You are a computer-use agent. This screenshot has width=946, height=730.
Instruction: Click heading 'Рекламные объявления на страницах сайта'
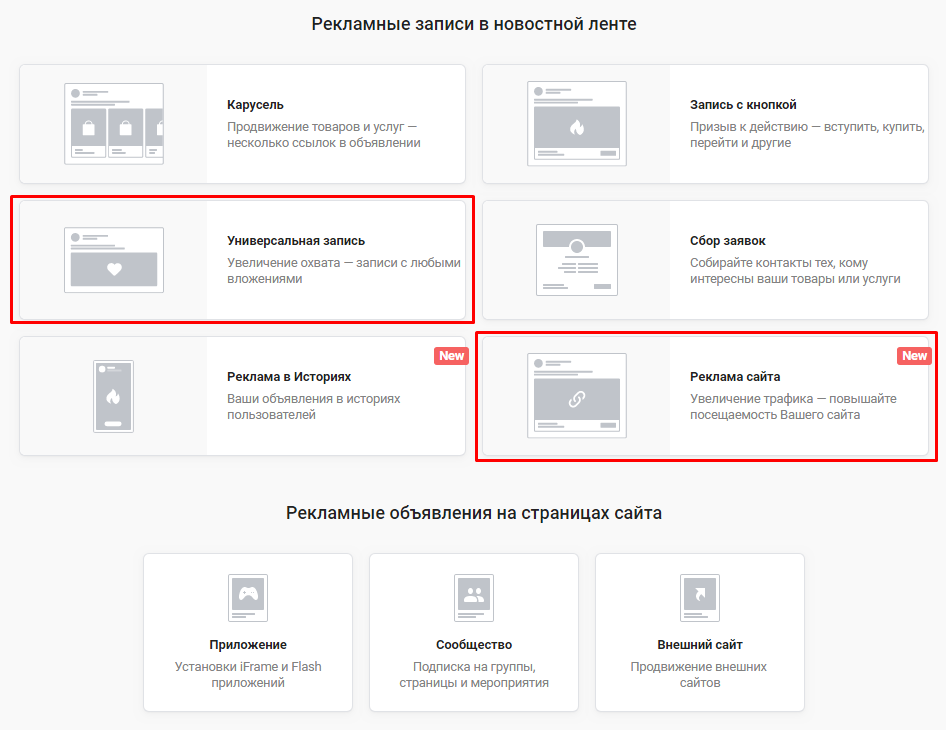click(474, 513)
